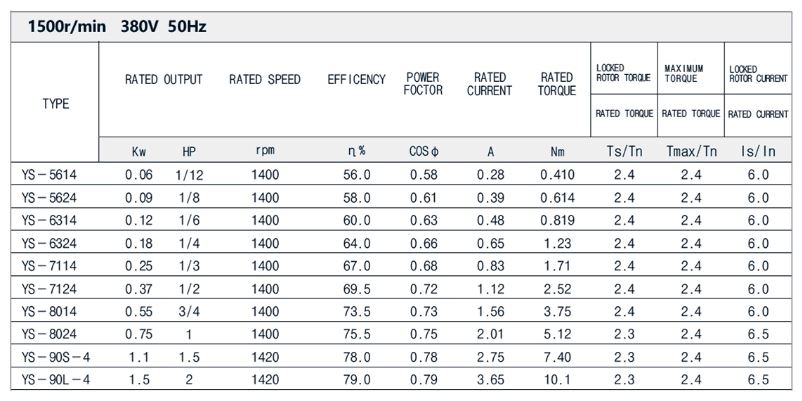Viewport: 802px width, 401px height.
Task: Click the 0.614 rated torque value
Action: [558, 198]
